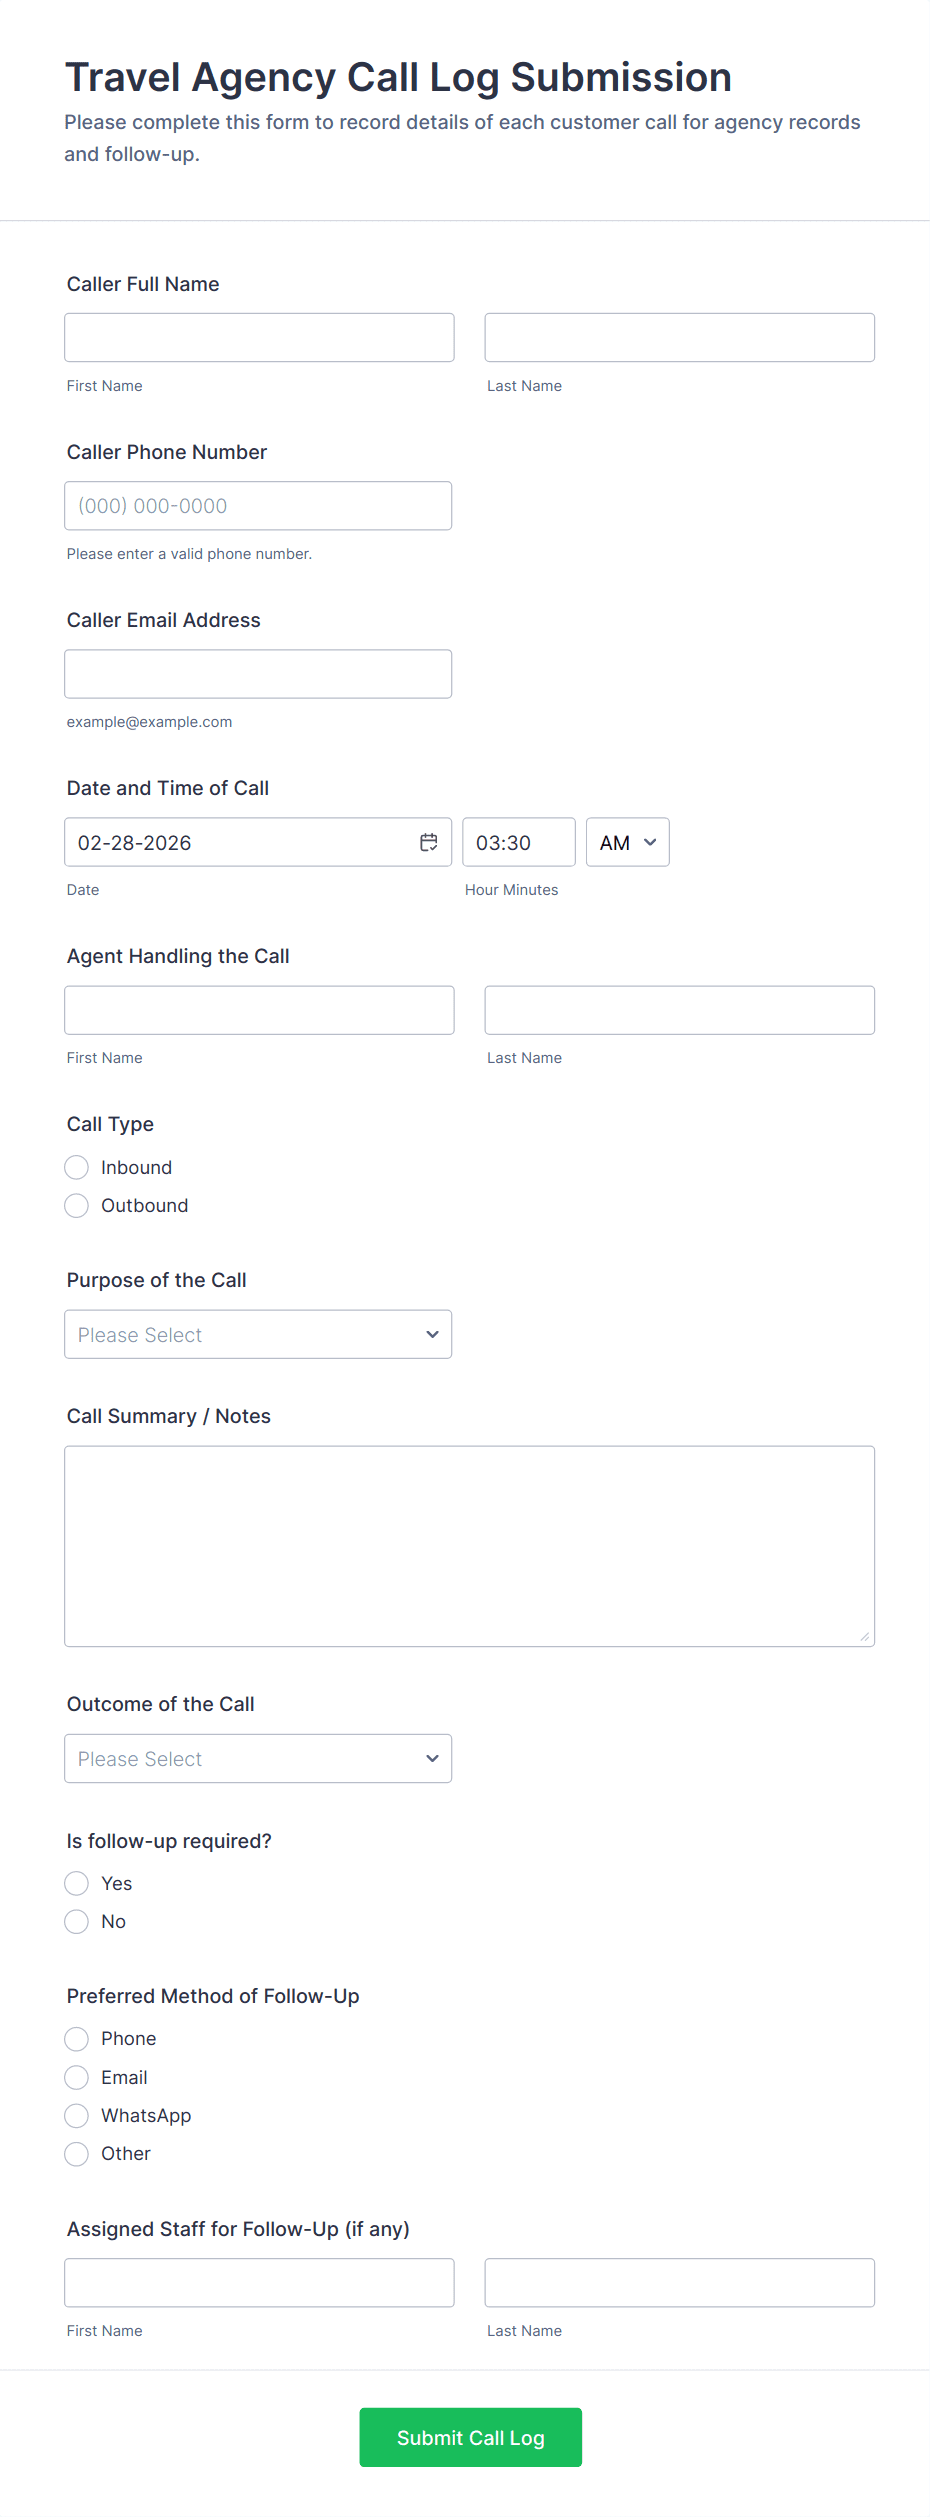Click the Agent Handling First Name field
The image size is (930, 2517).
point(259,1010)
